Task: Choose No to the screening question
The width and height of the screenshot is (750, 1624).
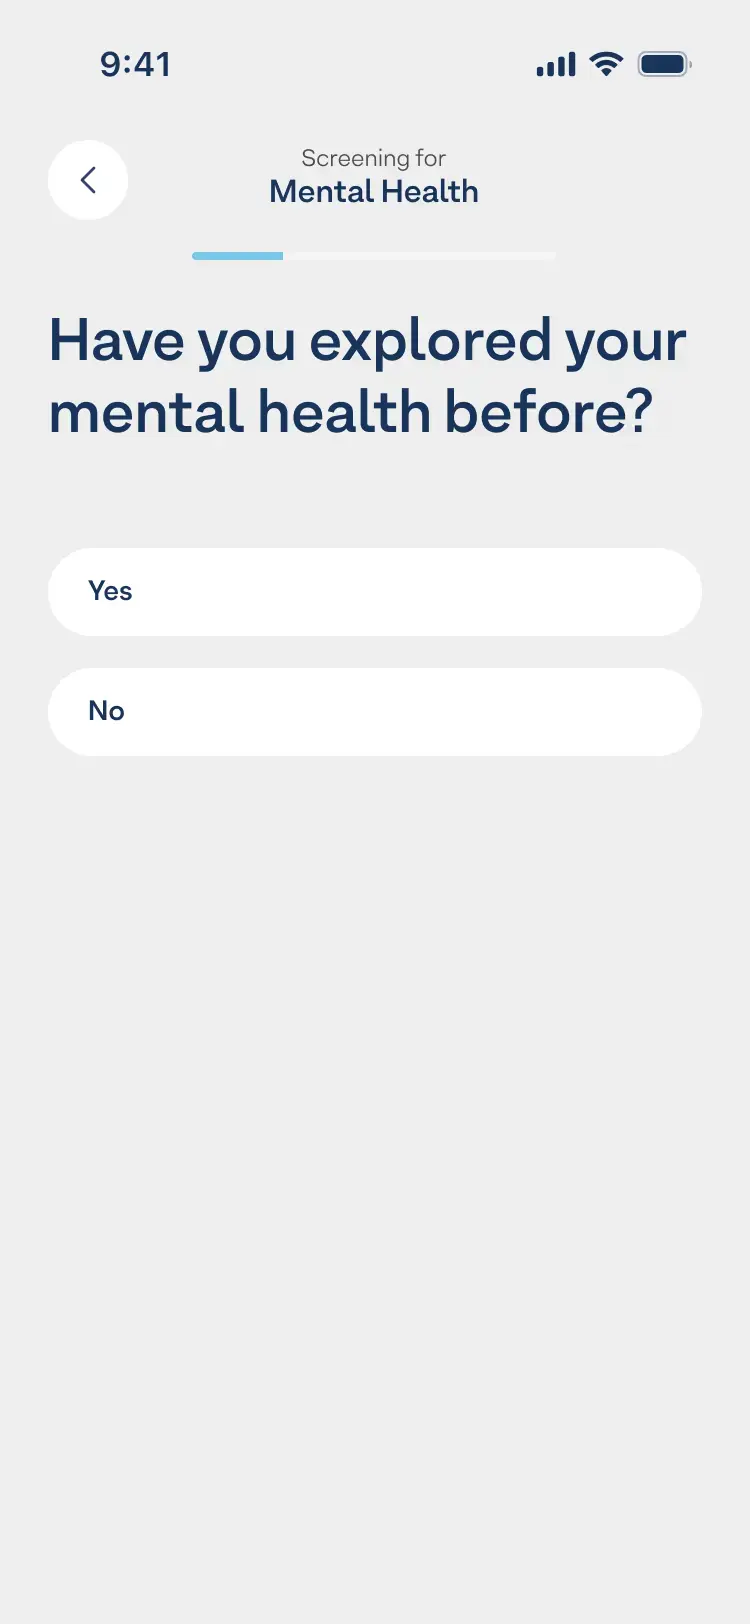Action: tap(375, 711)
